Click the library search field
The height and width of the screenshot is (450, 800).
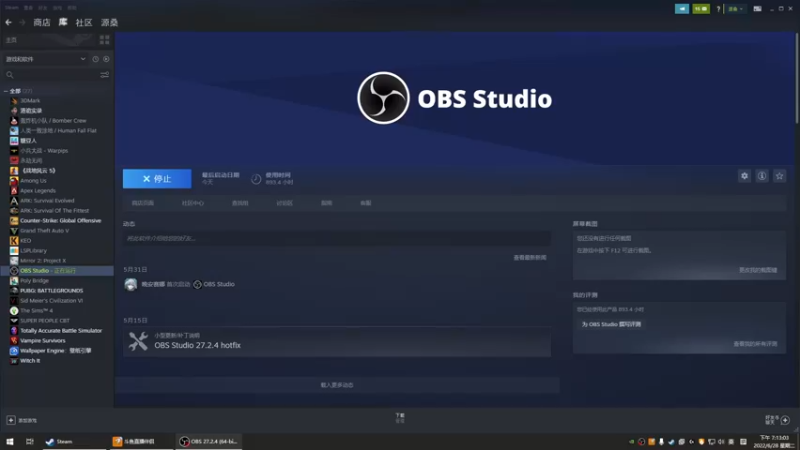51,75
